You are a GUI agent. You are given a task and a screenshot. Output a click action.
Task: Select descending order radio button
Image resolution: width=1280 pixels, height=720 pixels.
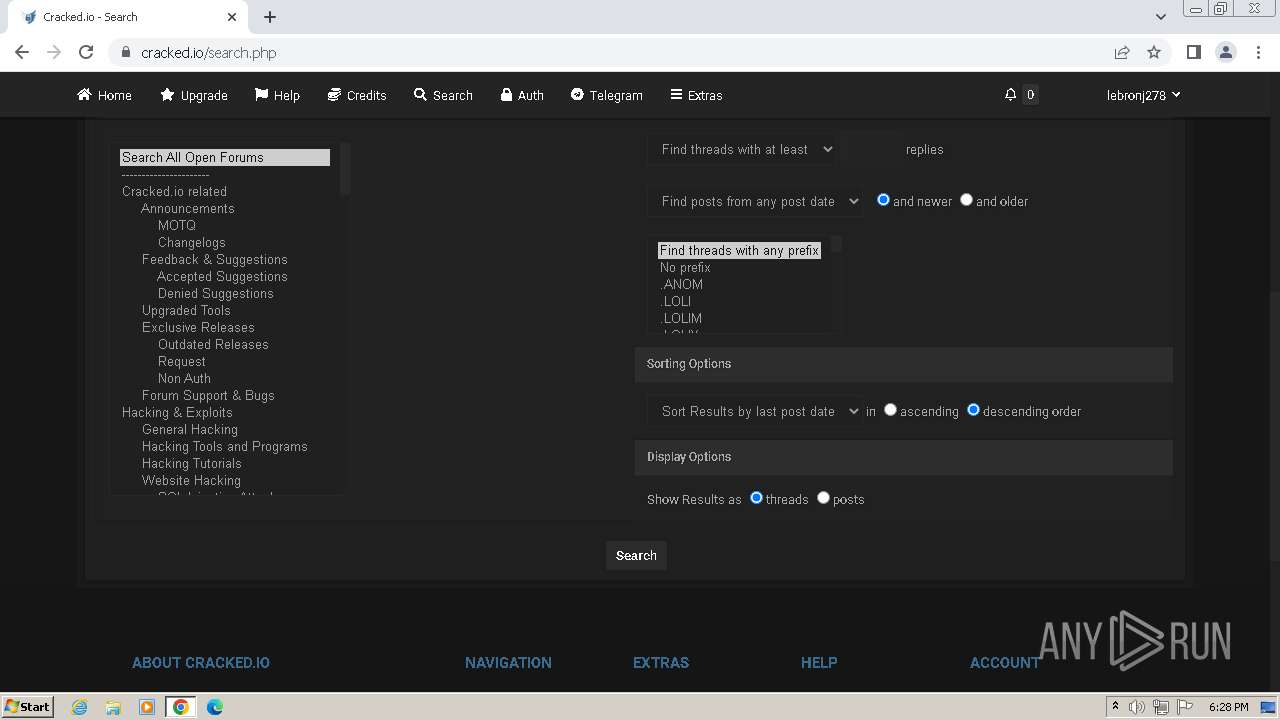(x=973, y=410)
